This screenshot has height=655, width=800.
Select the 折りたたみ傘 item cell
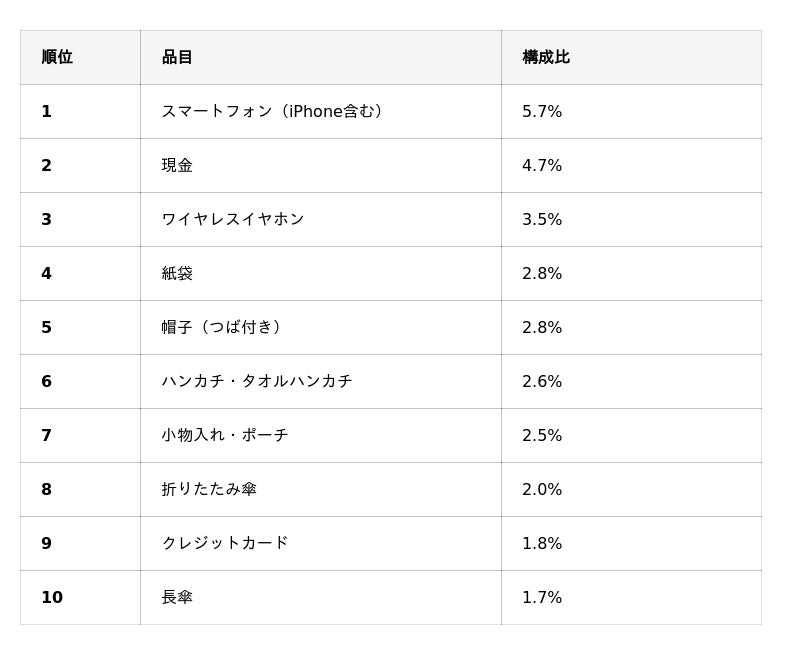coord(321,489)
